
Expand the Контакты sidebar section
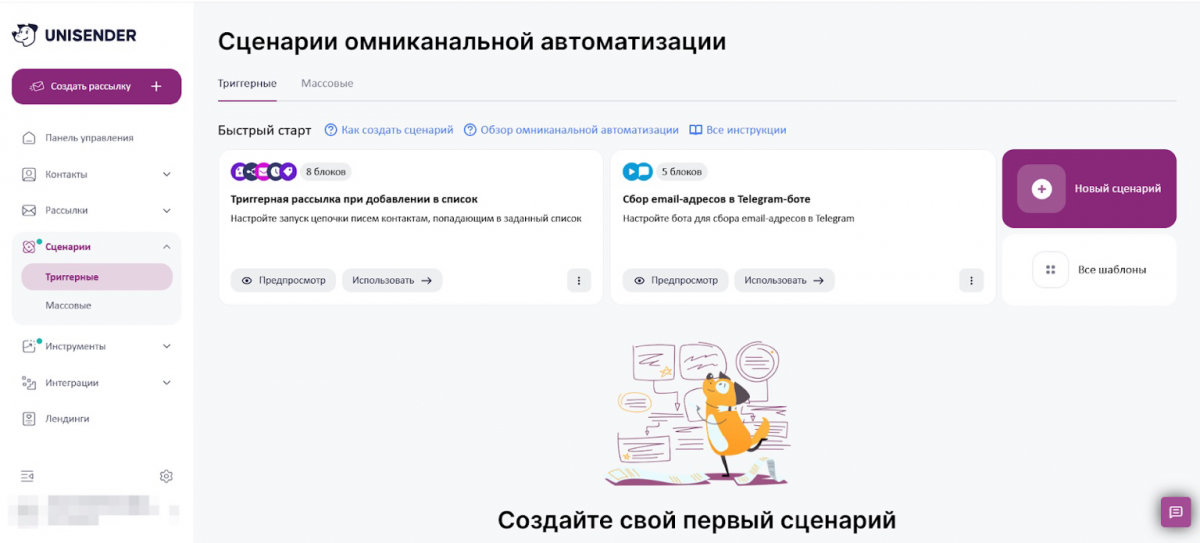click(x=166, y=174)
